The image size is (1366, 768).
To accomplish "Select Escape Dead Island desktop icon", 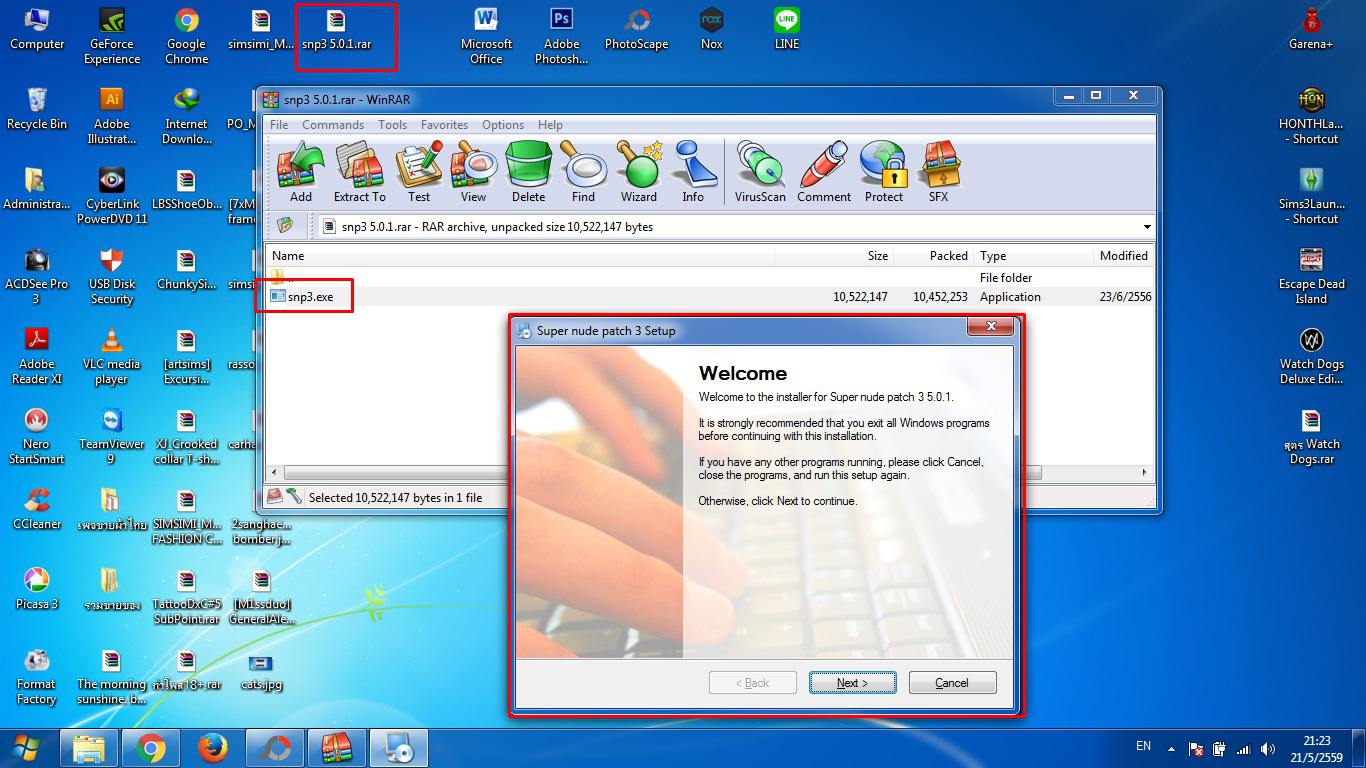I will [1311, 276].
